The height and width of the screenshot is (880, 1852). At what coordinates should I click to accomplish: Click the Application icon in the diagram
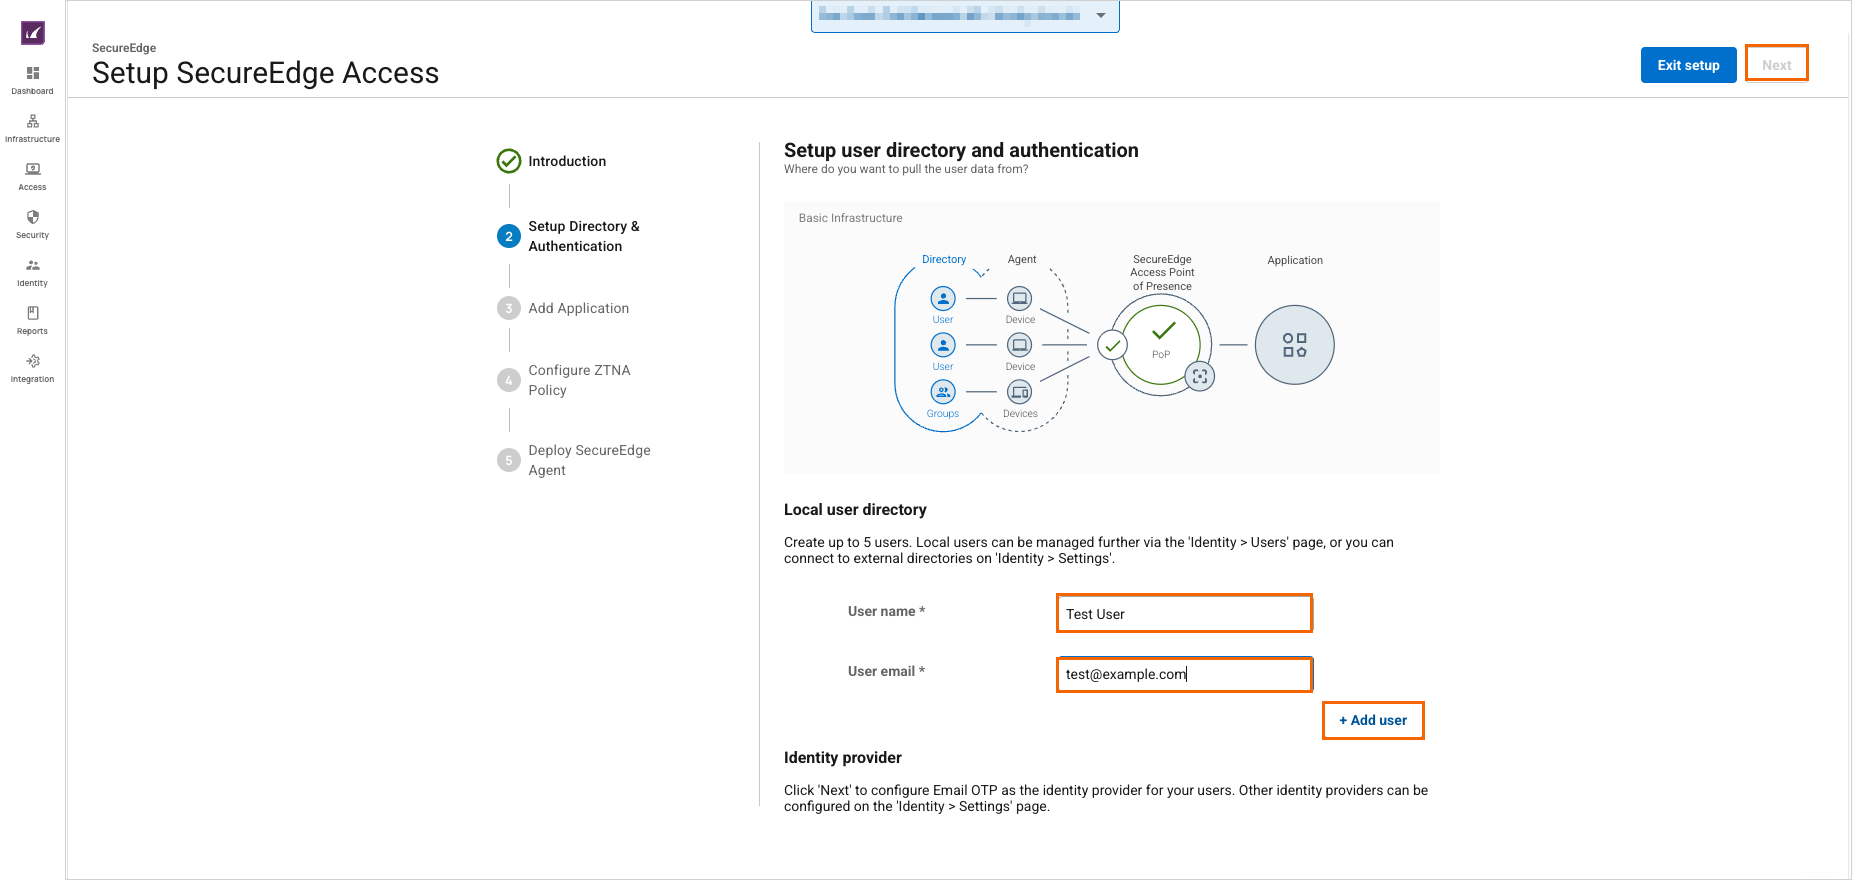(x=1294, y=345)
